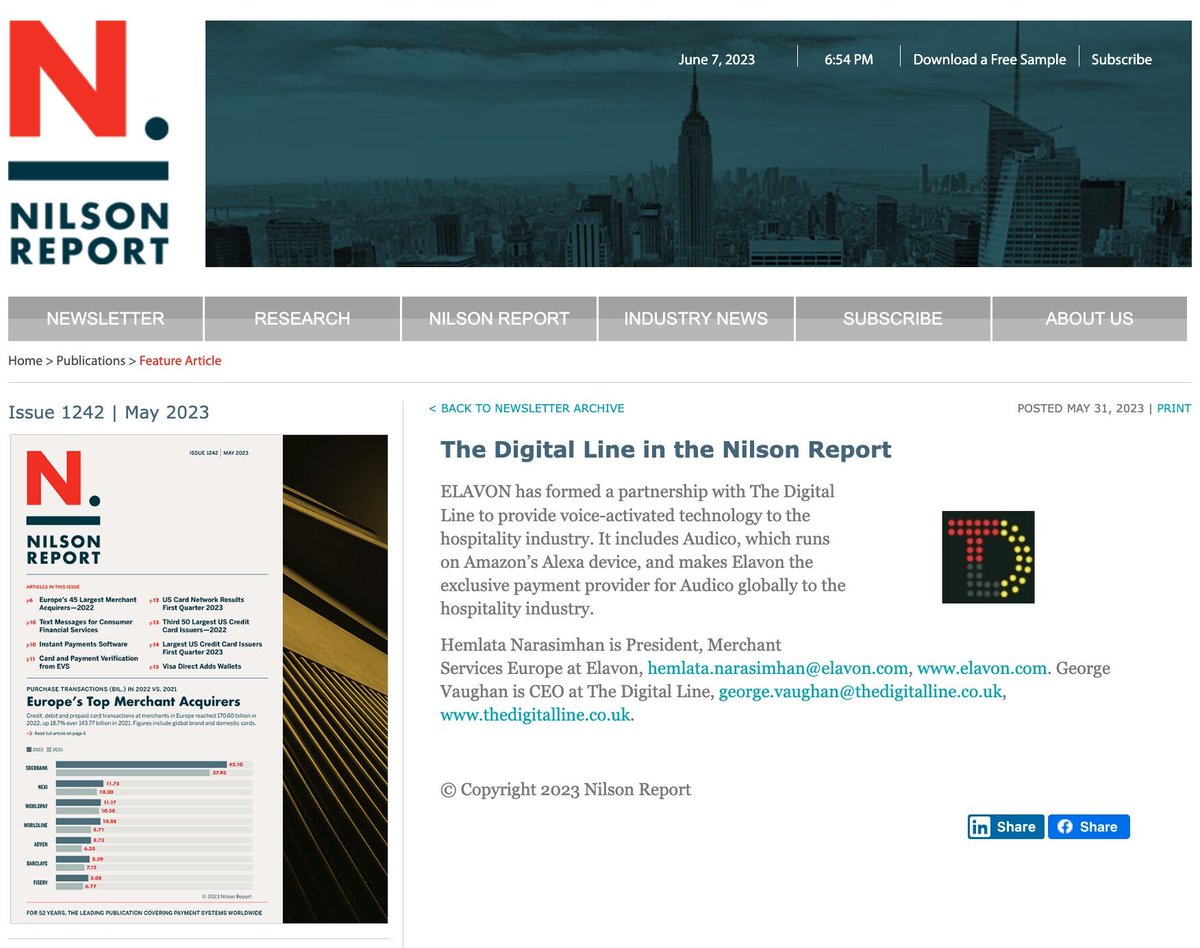Select Feature Article breadcrumb

tap(180, 360)
